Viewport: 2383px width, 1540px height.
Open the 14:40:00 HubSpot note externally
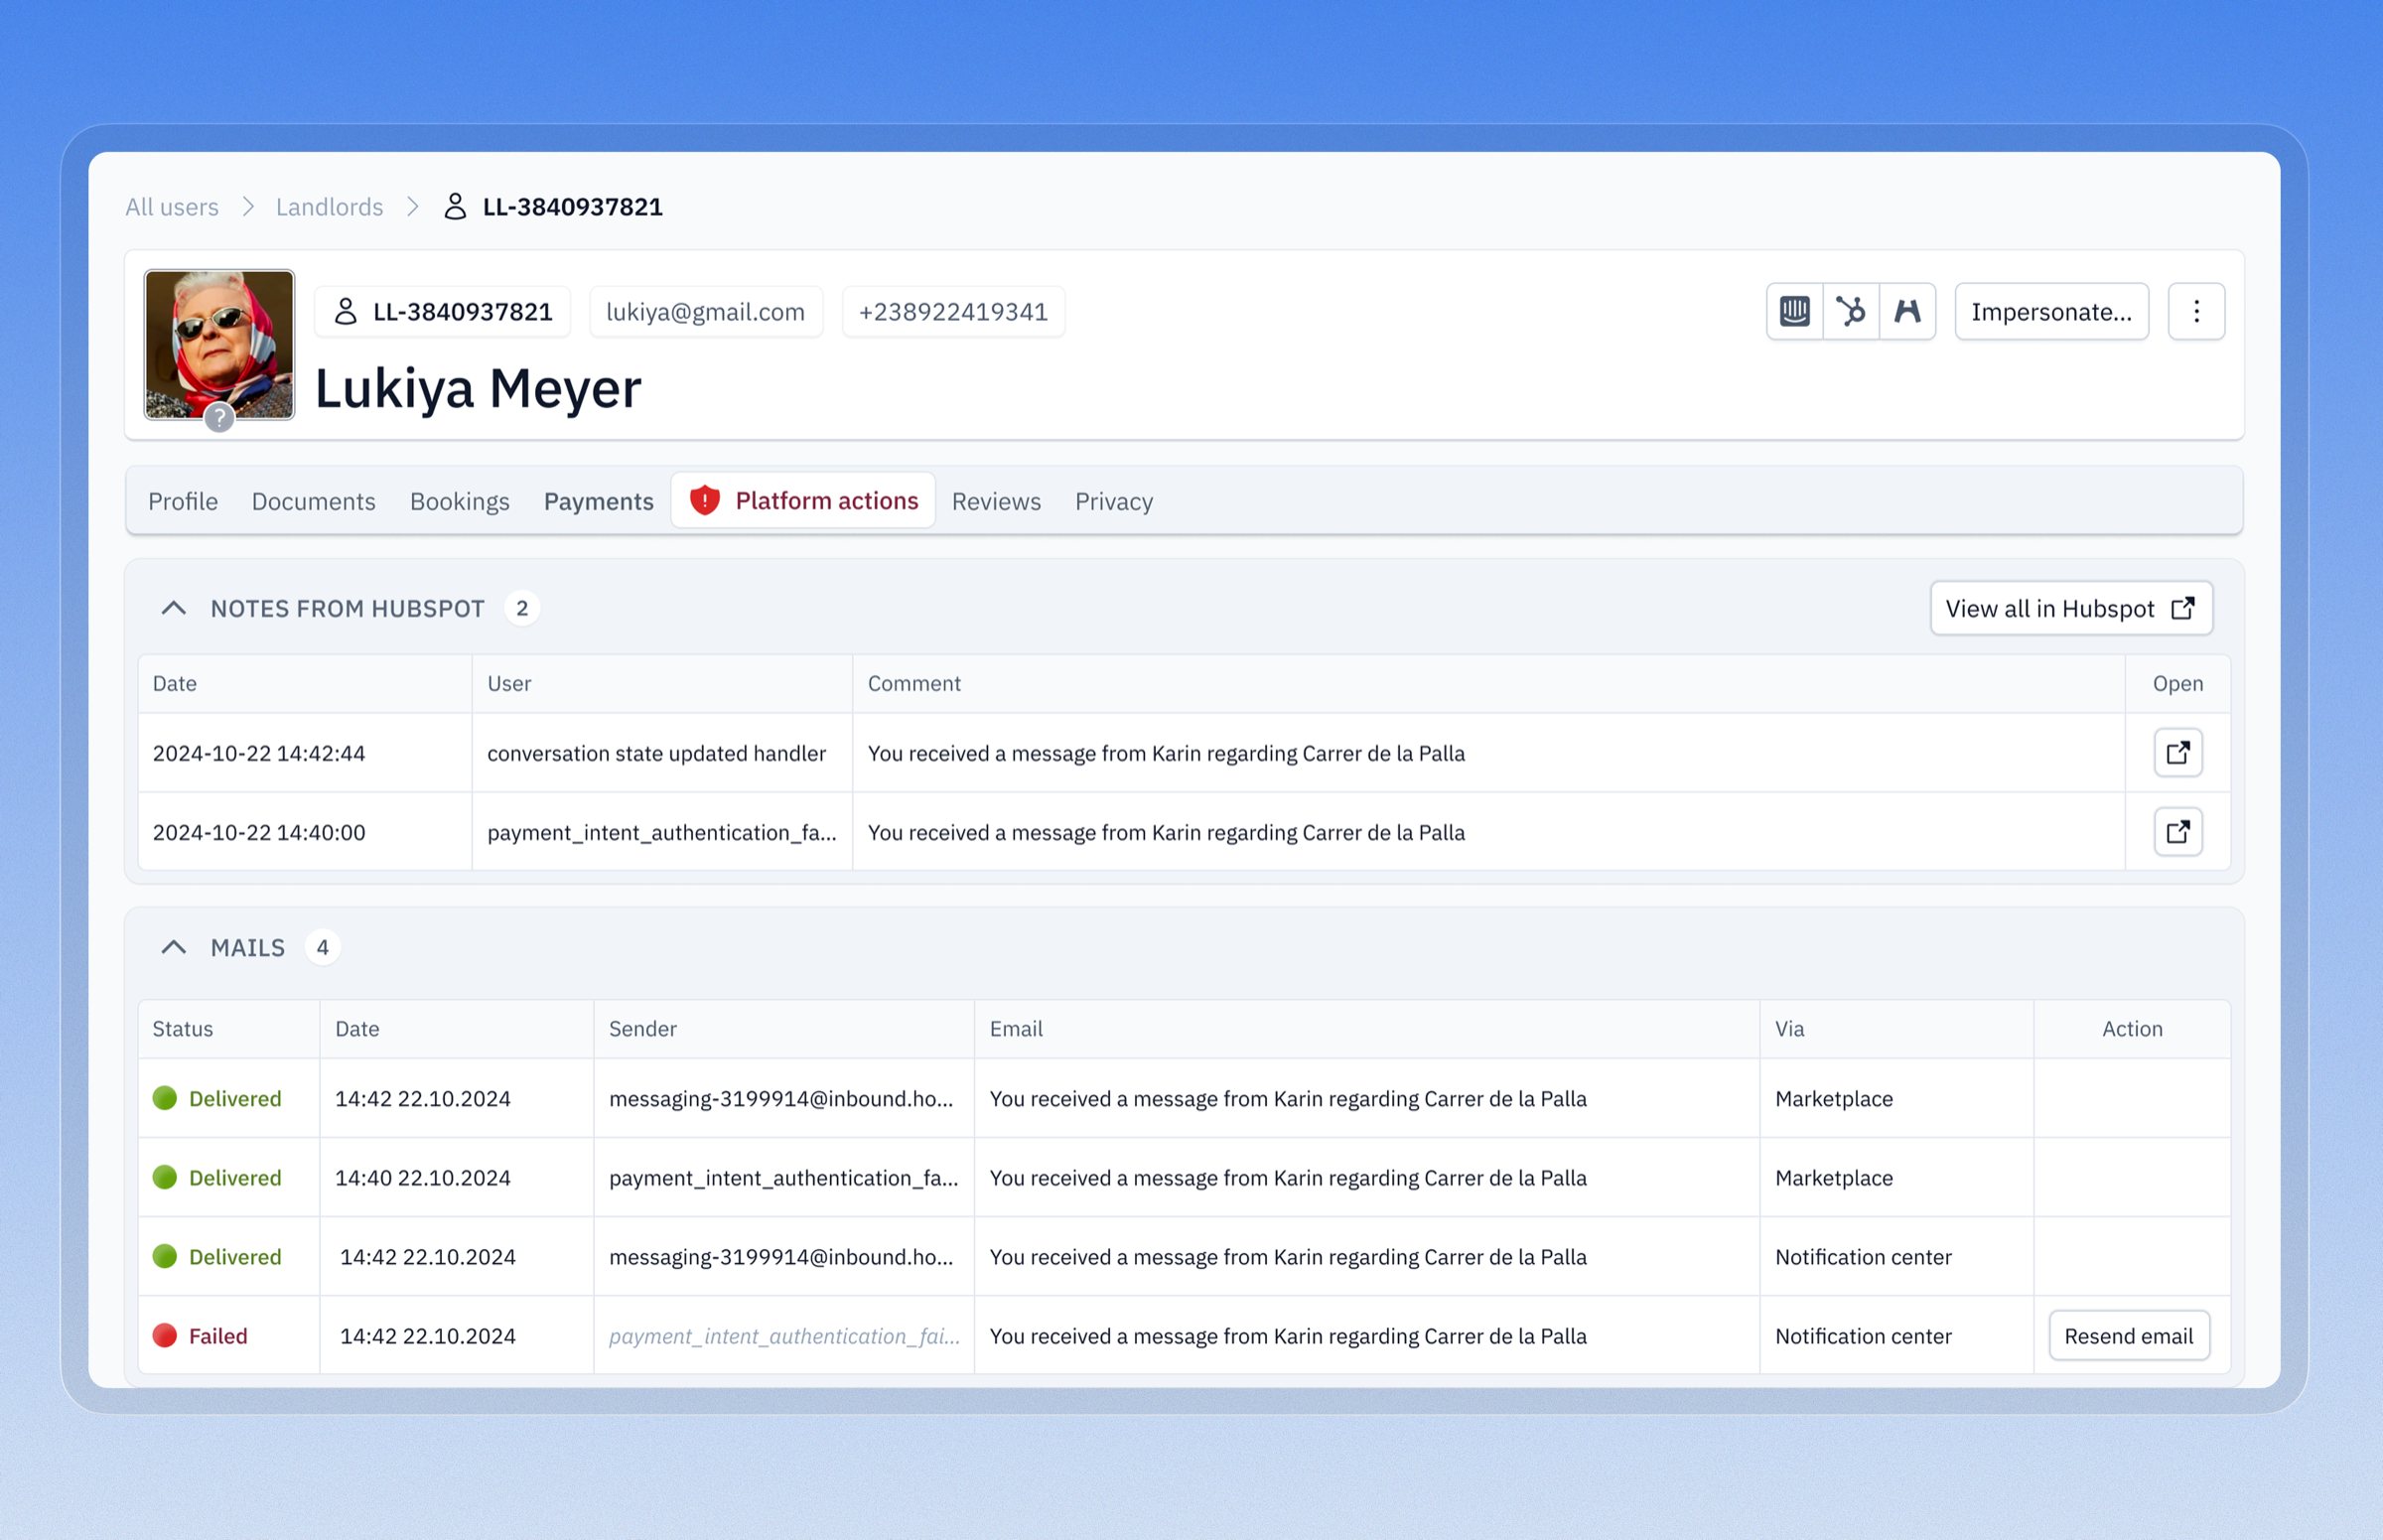coord(2177,832)
